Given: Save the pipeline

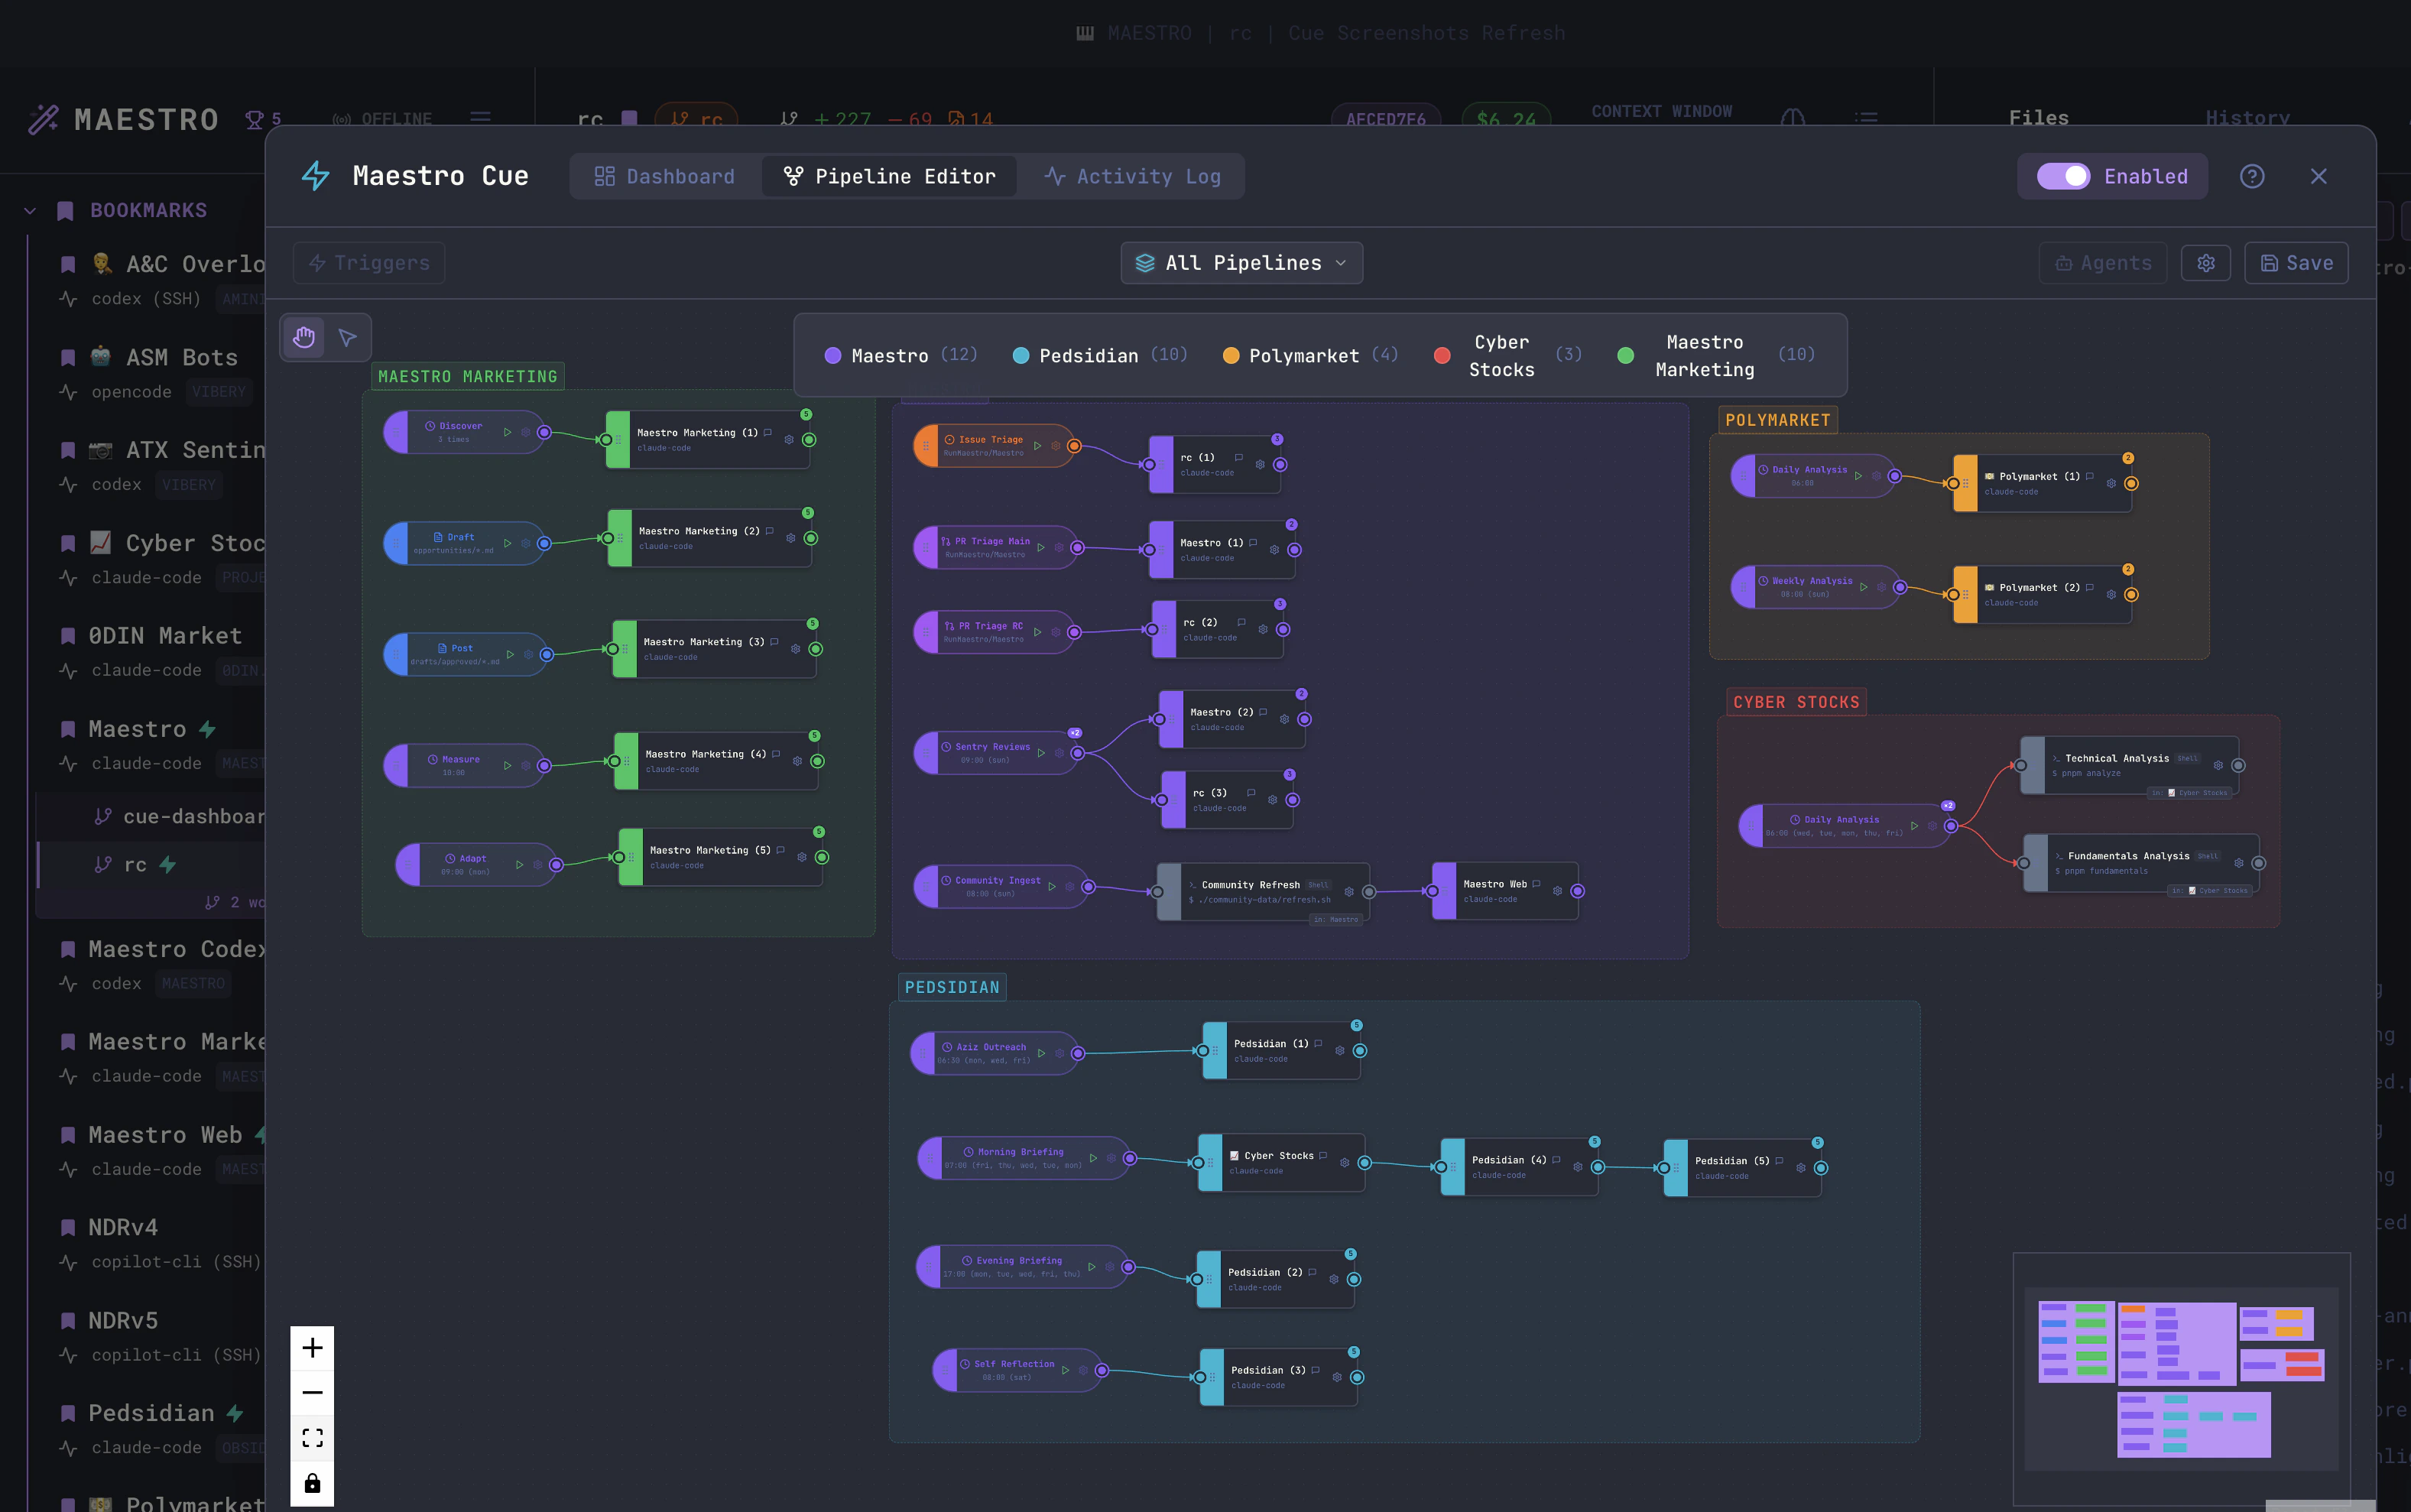Looking at the screenshot, I should (x=2296, y=263).
